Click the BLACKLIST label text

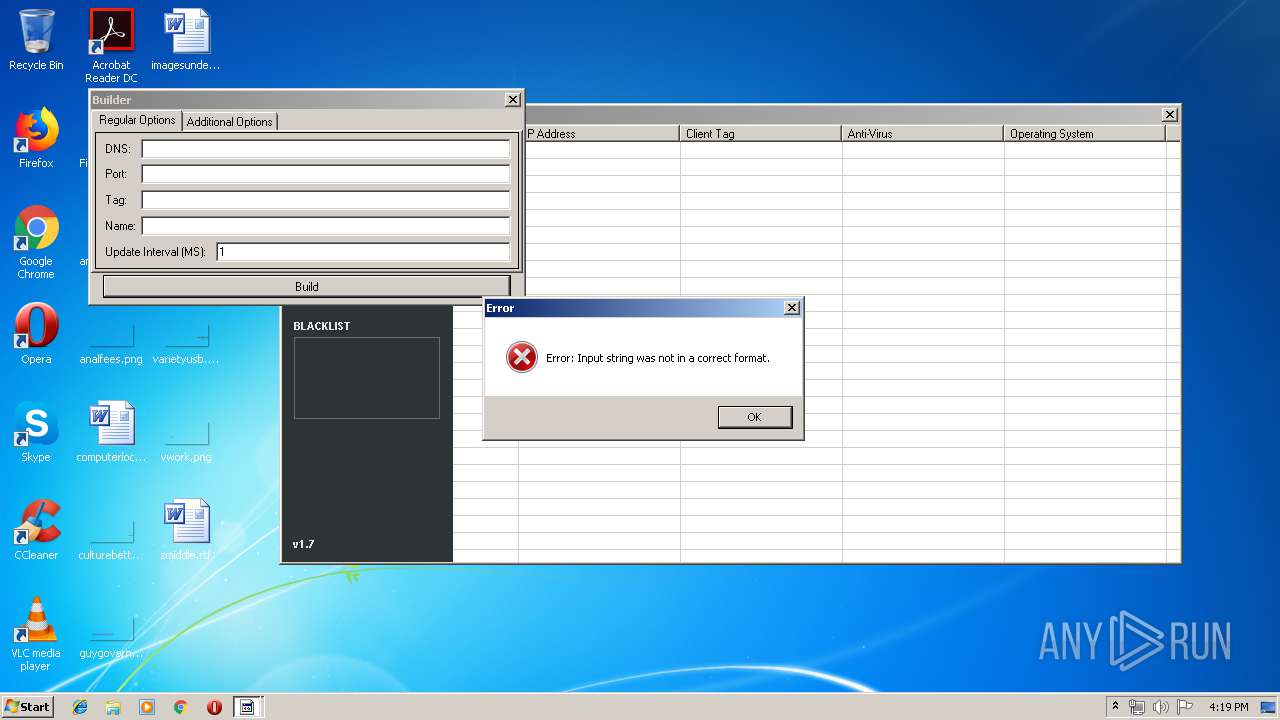tap(321, 326)
